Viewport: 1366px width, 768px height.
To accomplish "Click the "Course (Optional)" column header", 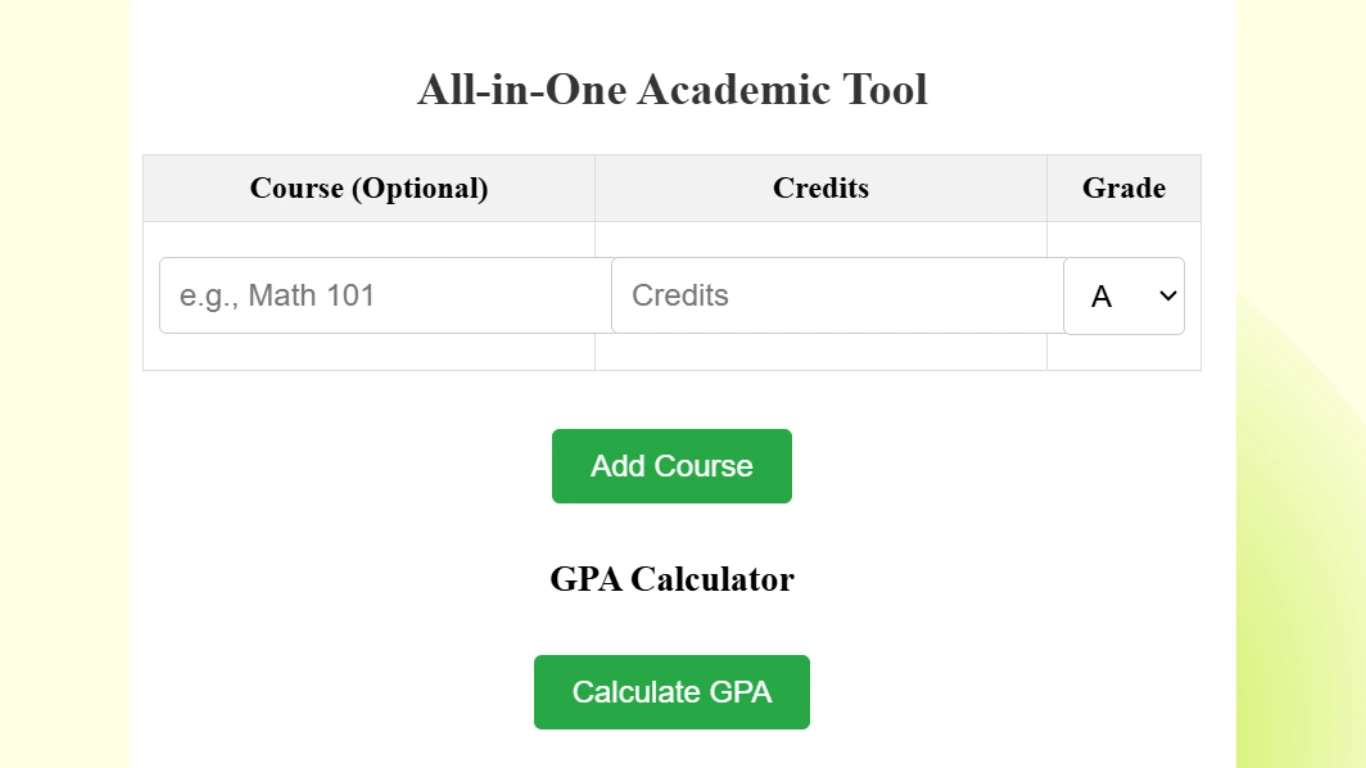I will tap(369, 188).
